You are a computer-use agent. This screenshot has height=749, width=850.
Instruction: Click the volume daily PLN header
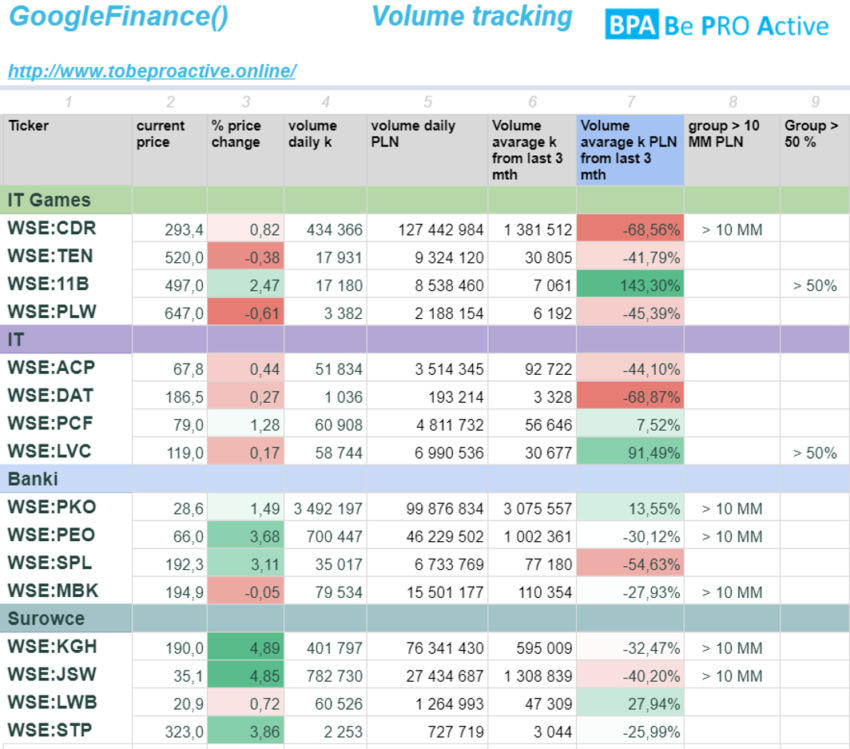[x=427, y=150]
